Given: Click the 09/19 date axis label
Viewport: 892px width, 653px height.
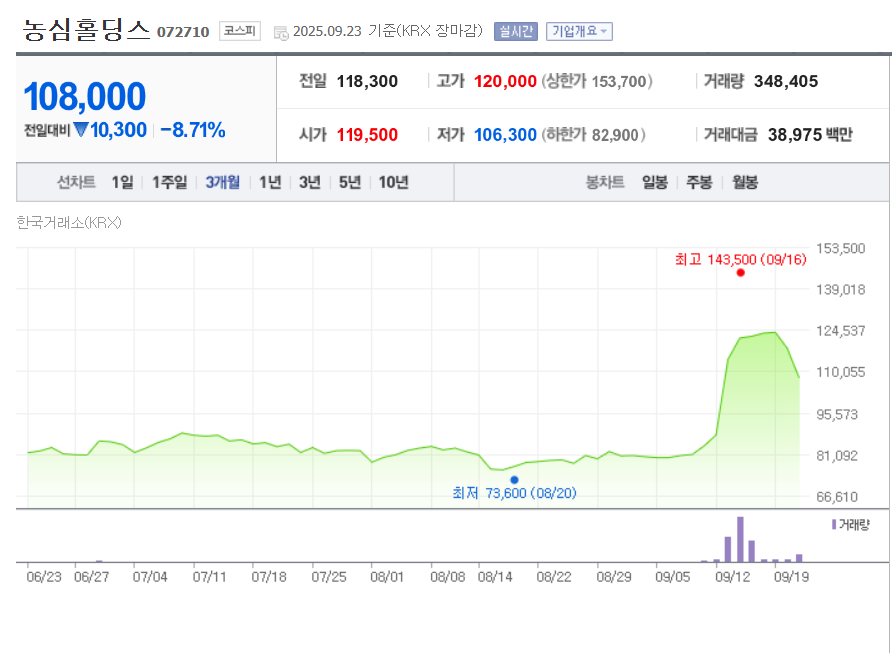Looking at the screenshot, I should click(791, 577).
